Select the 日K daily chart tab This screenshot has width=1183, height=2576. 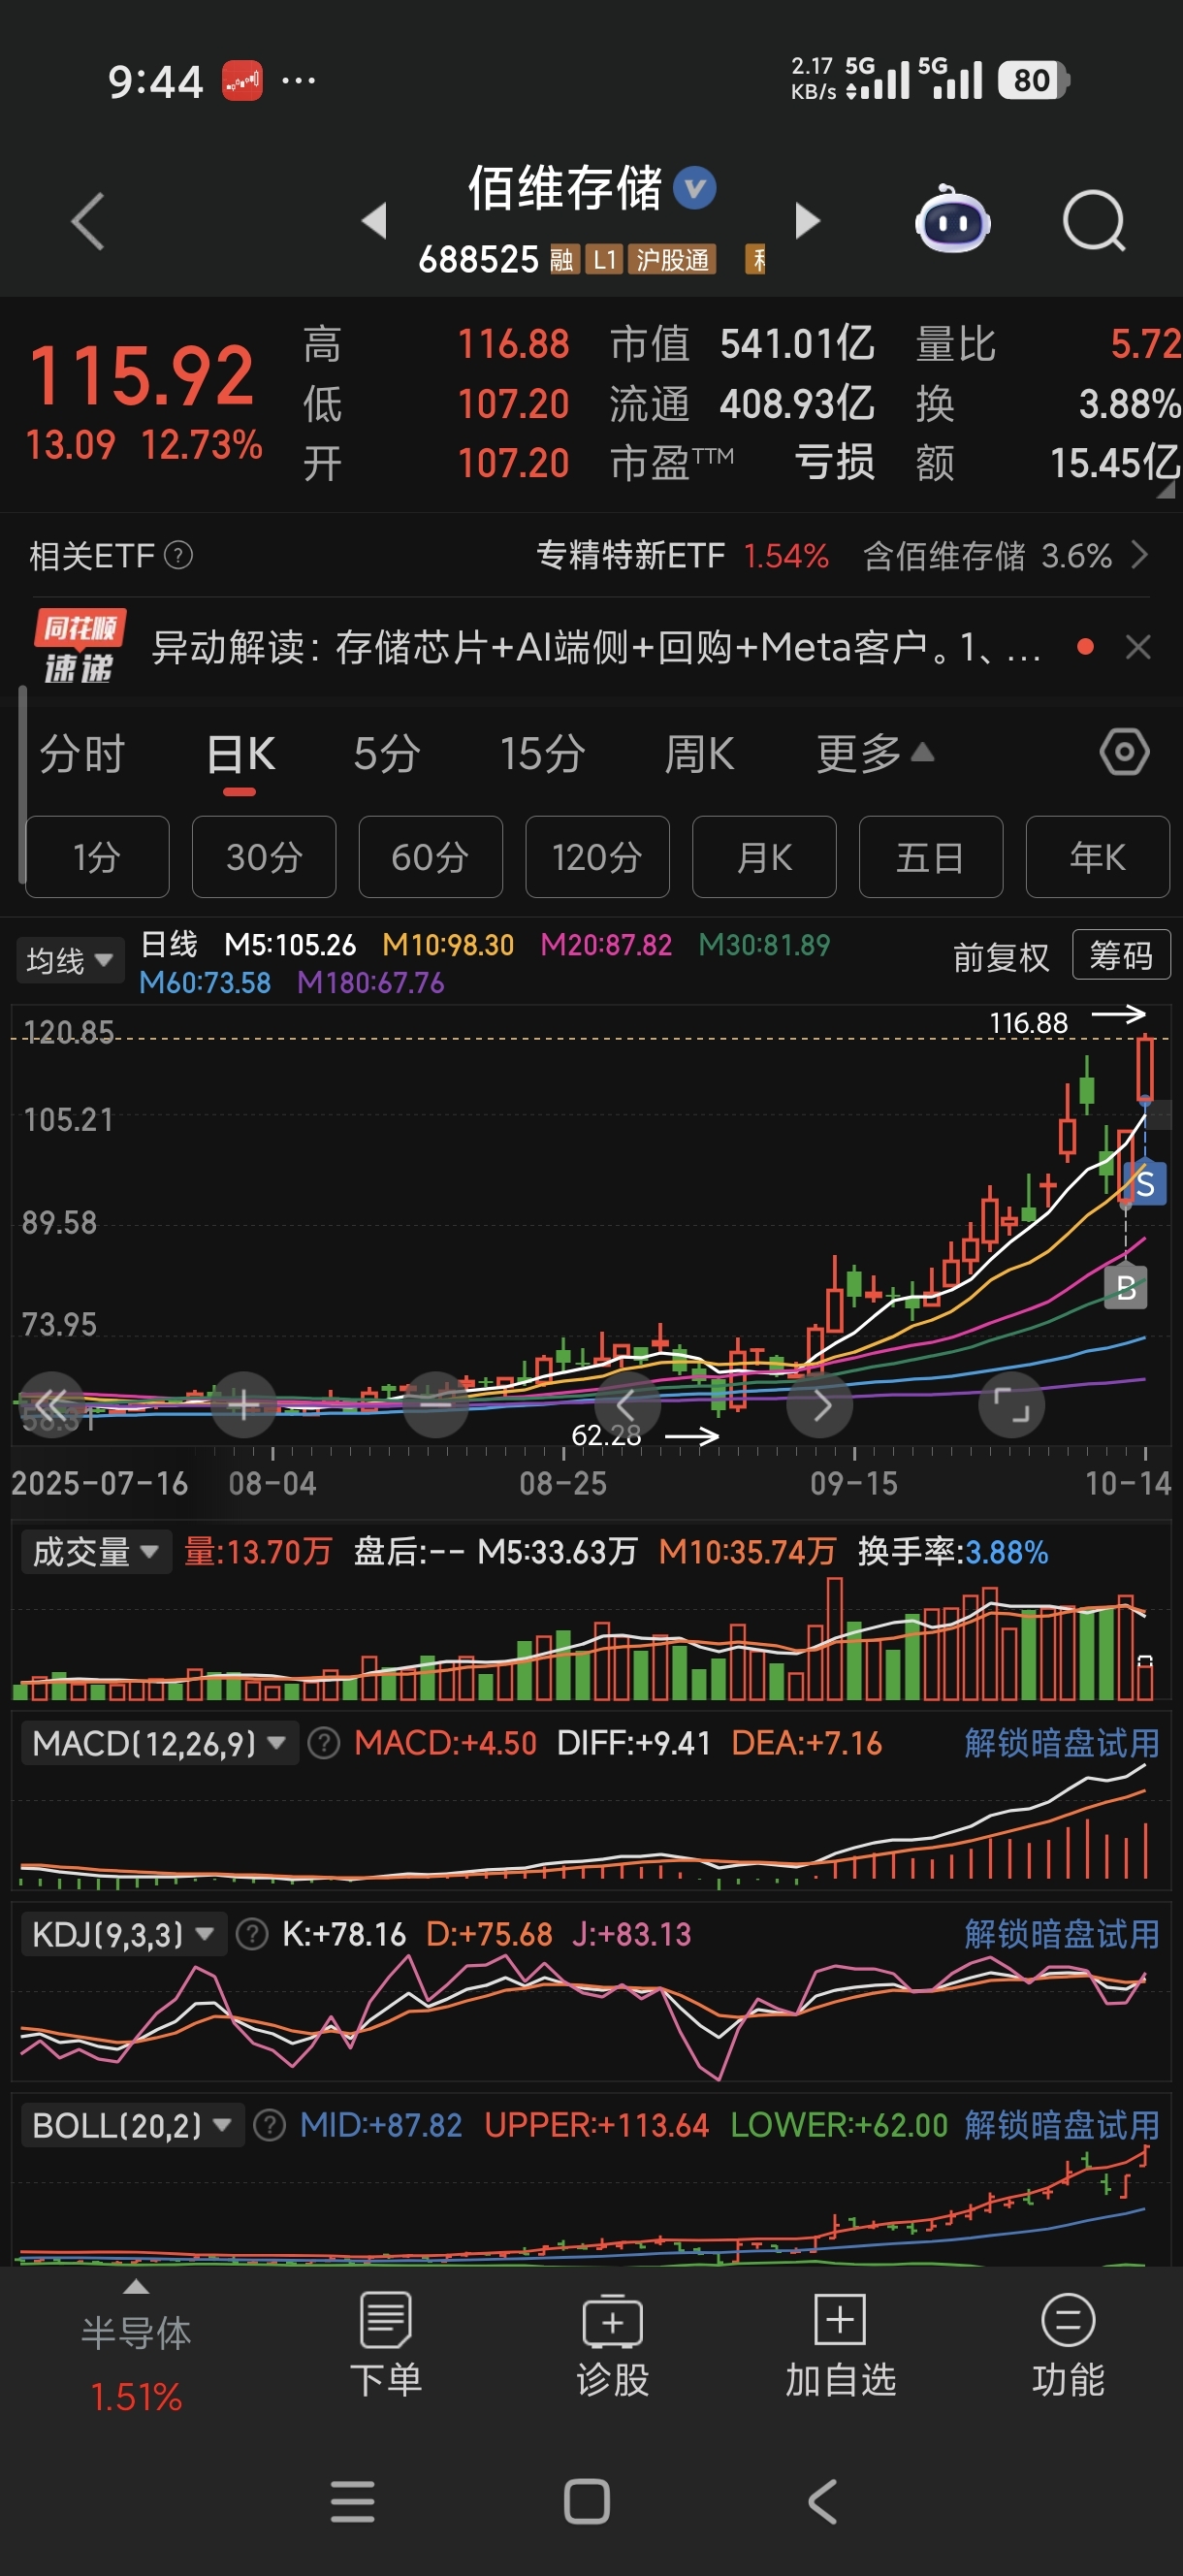(240, 753)
